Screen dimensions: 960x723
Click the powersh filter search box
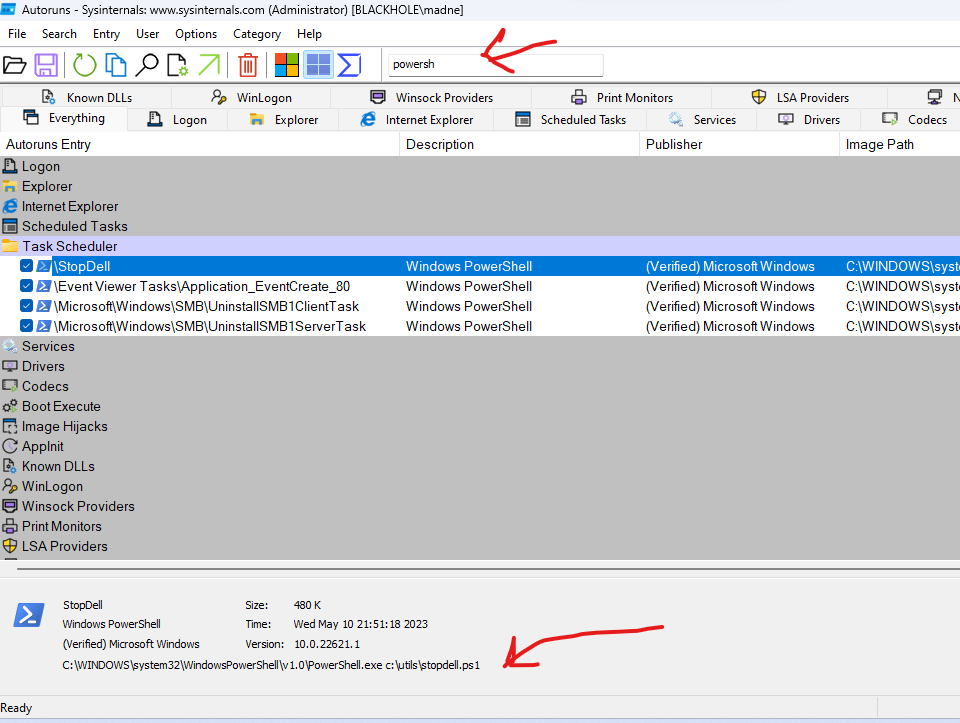pos(496,65)
